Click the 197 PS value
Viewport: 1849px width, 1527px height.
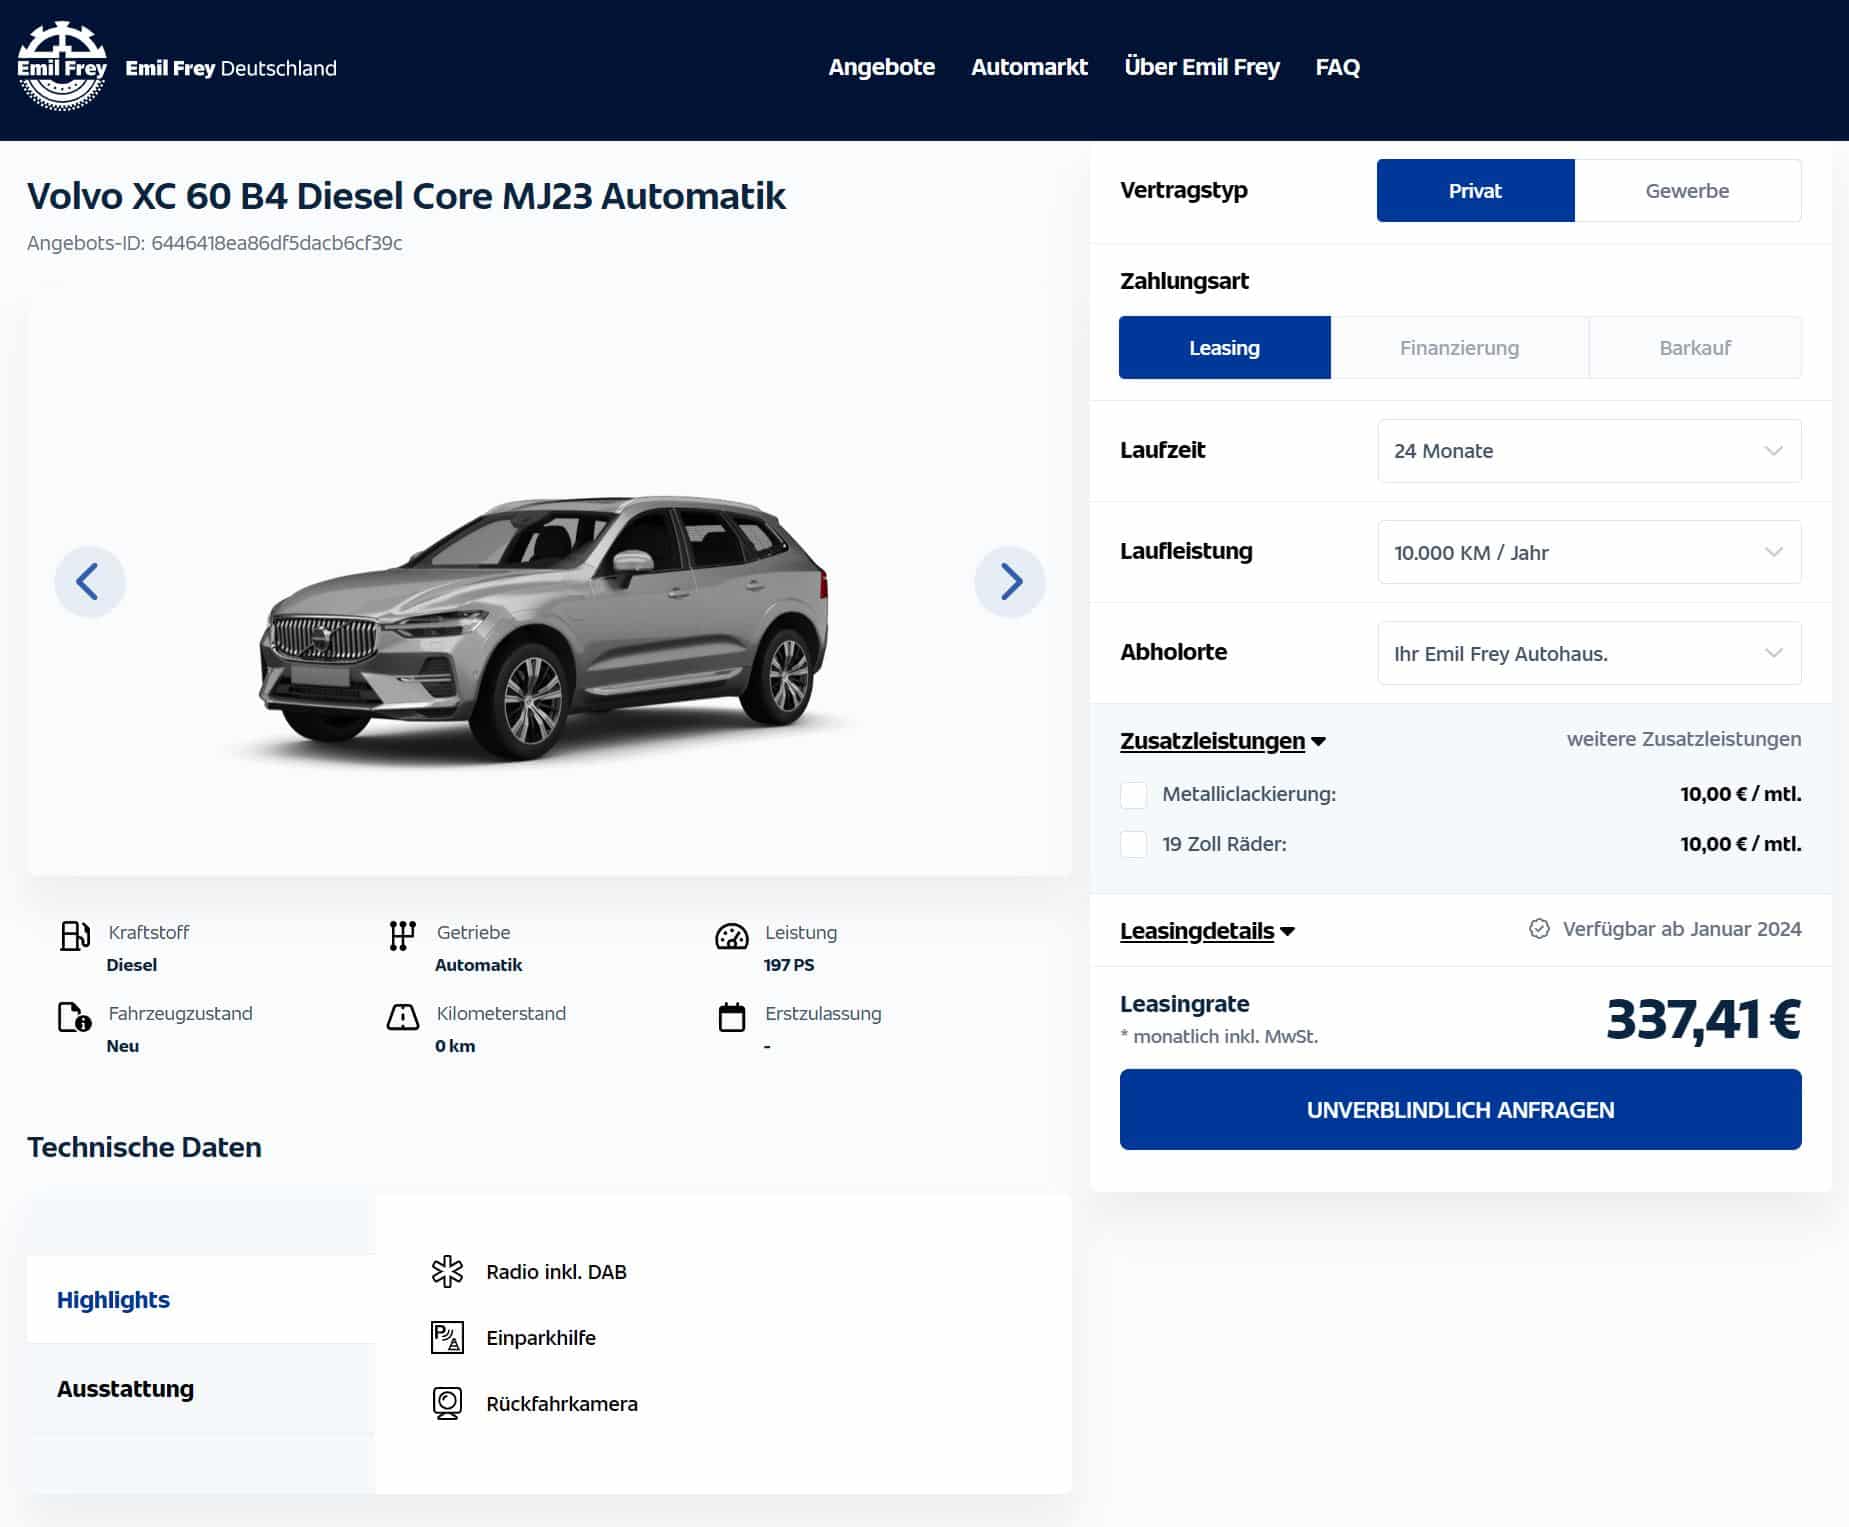[x=789, y=965]
